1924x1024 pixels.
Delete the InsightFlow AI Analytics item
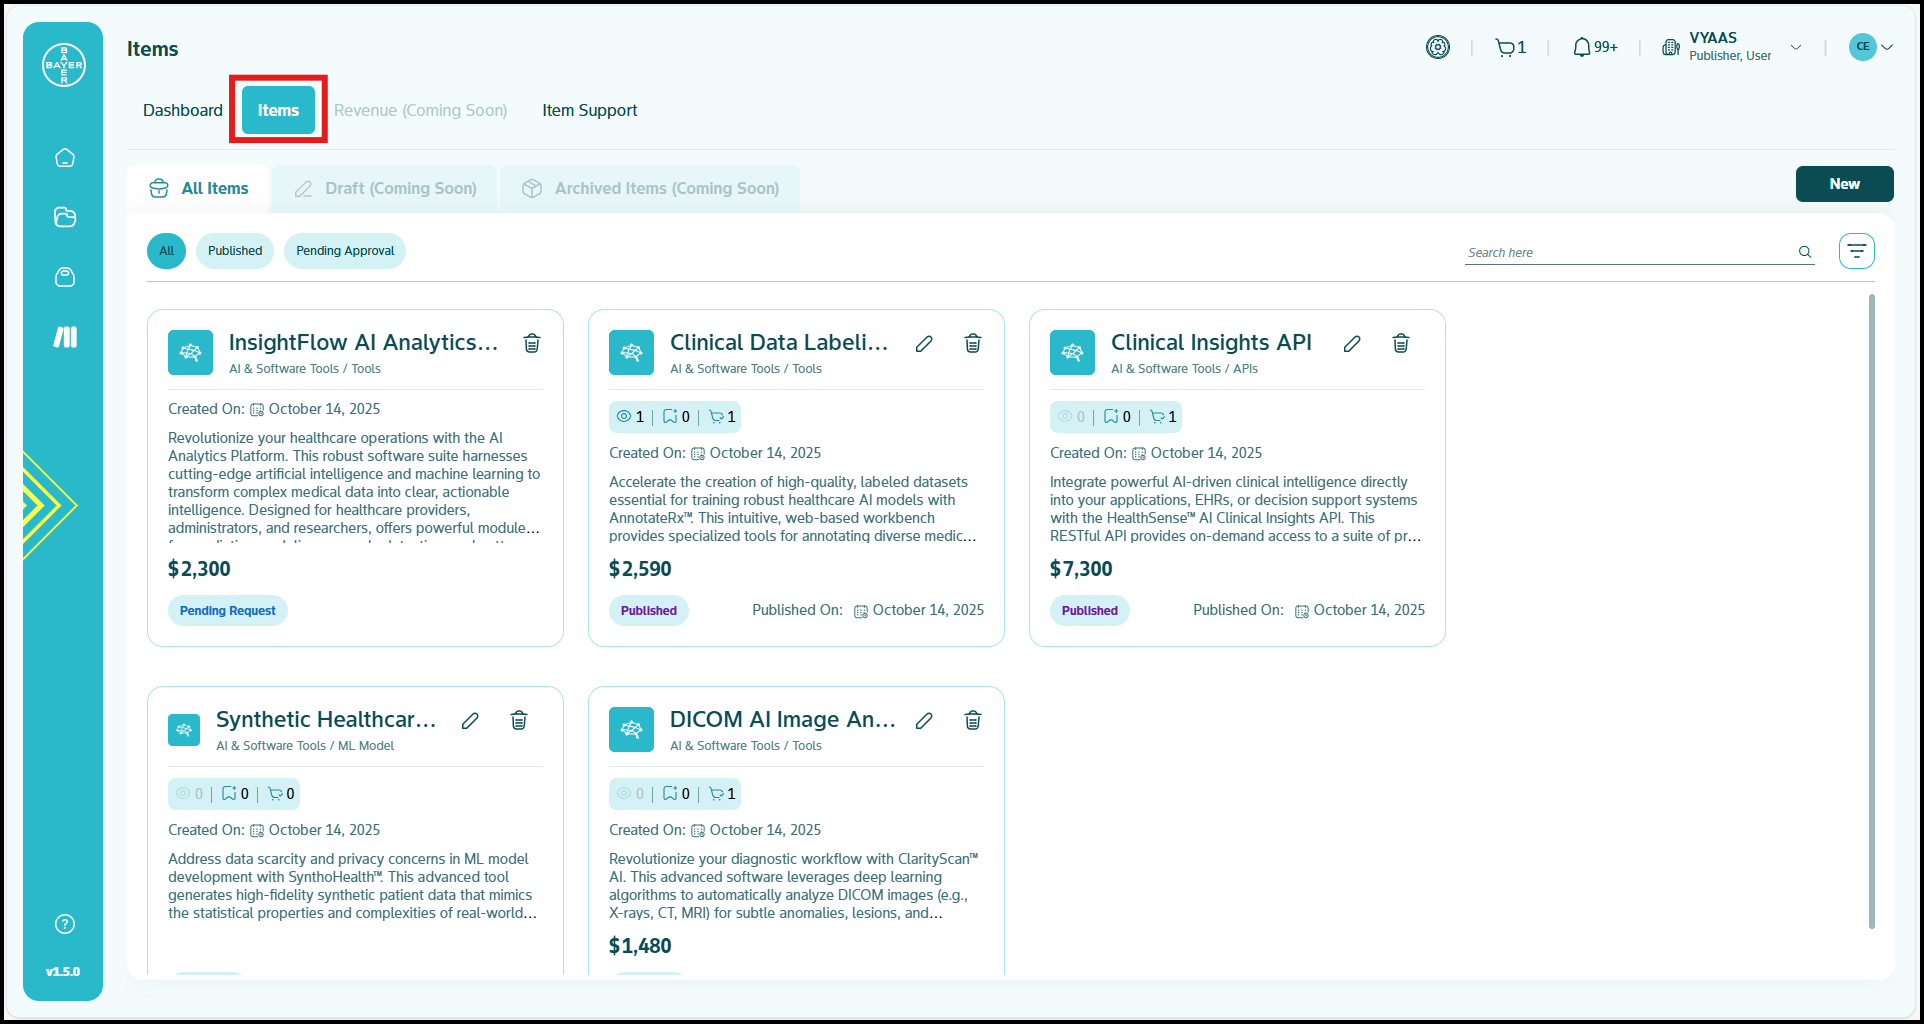pos(532,343)
